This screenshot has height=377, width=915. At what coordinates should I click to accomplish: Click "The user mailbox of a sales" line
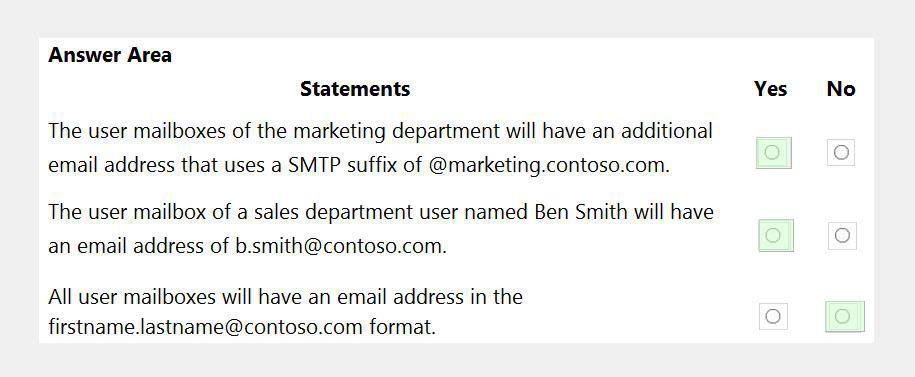tap(380, 212)
